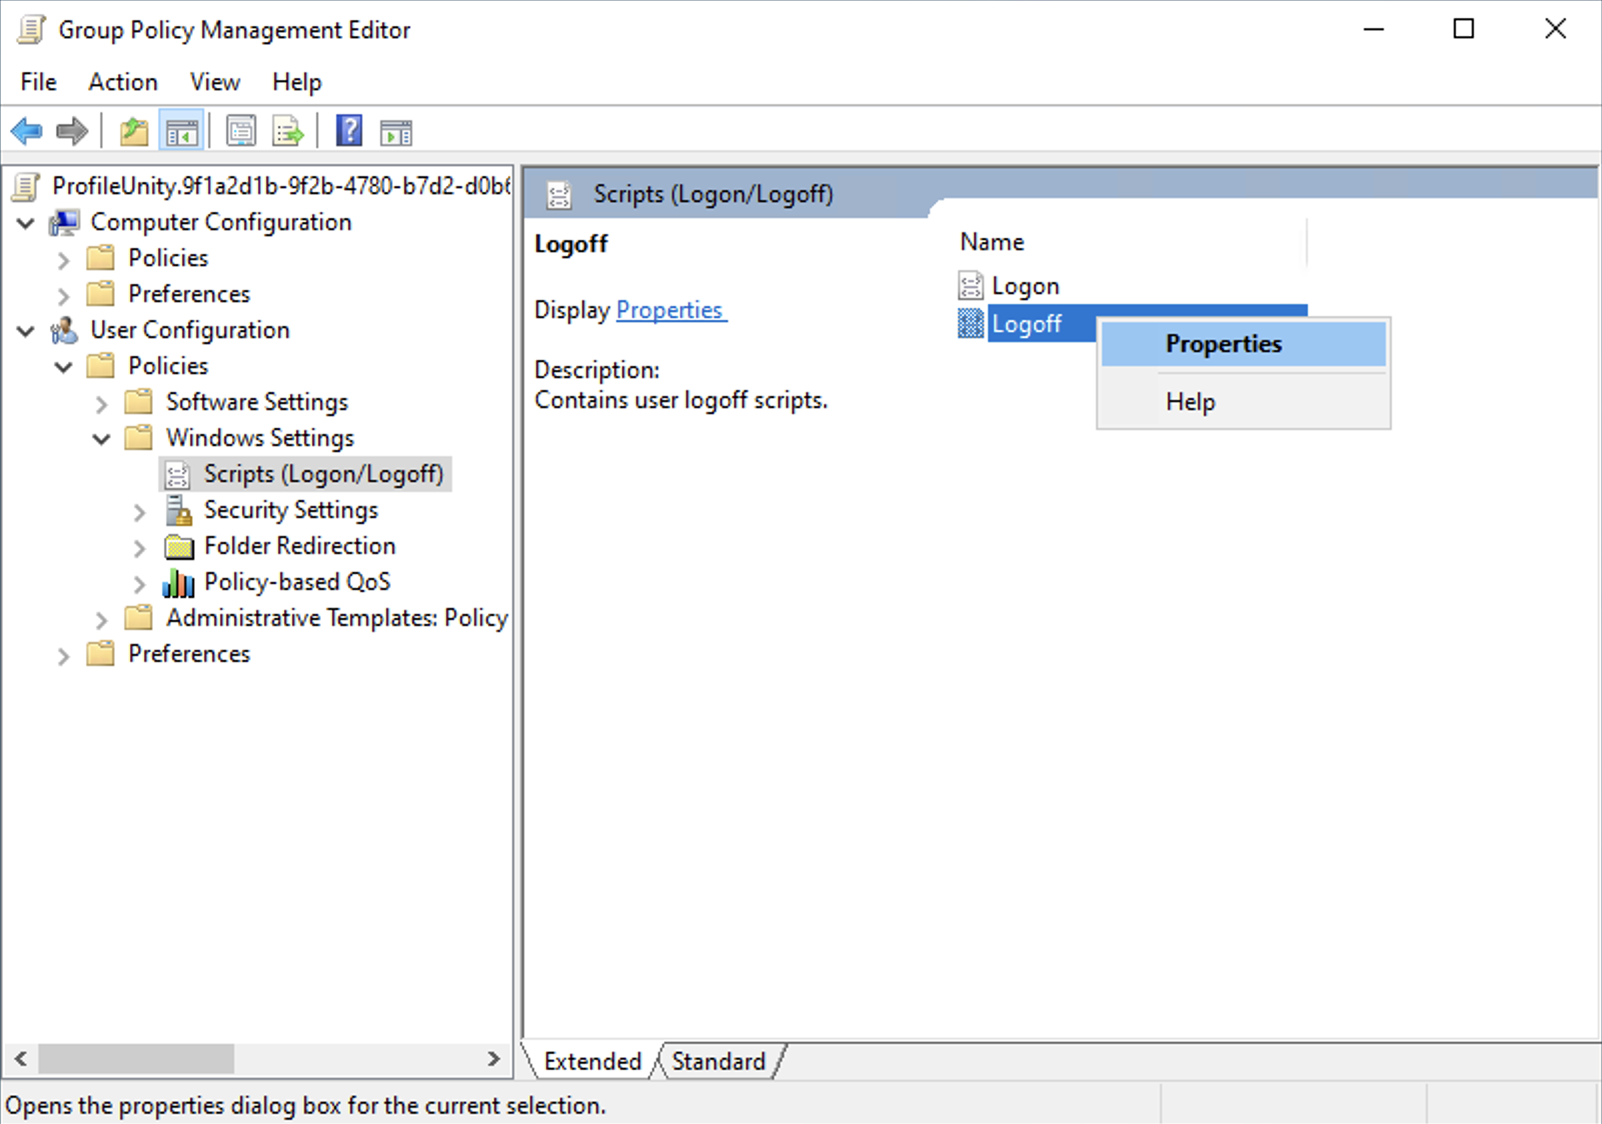Collapse the Windows Settings tree node

tap(101, 439)
